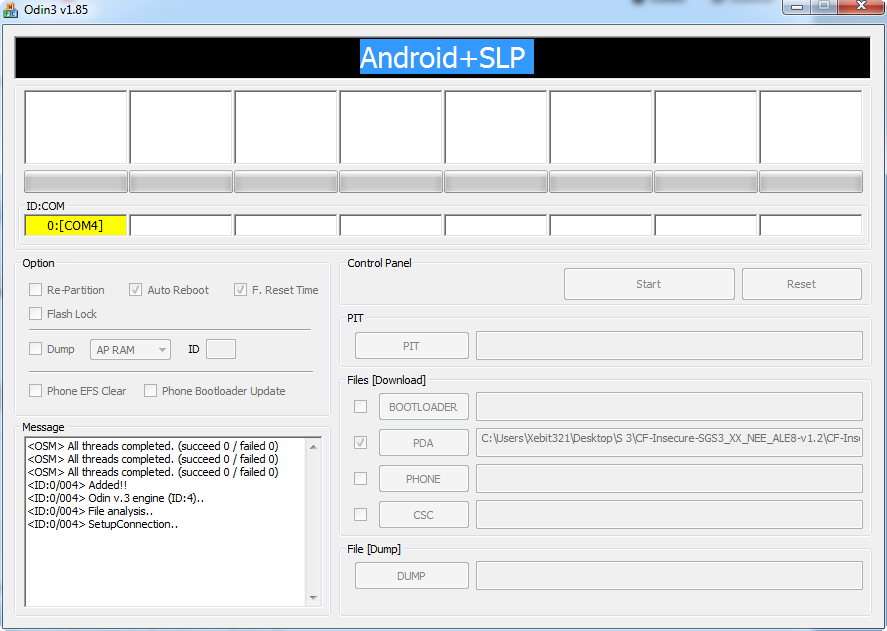The height and width of the screenshot is (631, 887).
Task: Enable the Re-Partition checkbox
Action: [36, 290]
